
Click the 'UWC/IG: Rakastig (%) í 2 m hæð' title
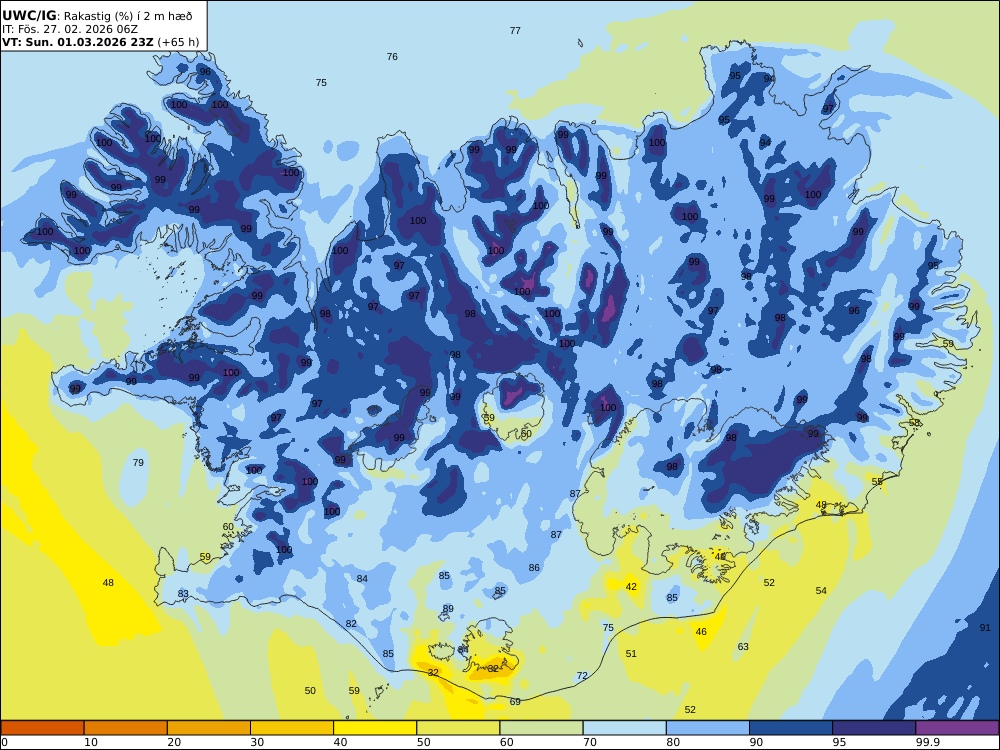[97, 16]
